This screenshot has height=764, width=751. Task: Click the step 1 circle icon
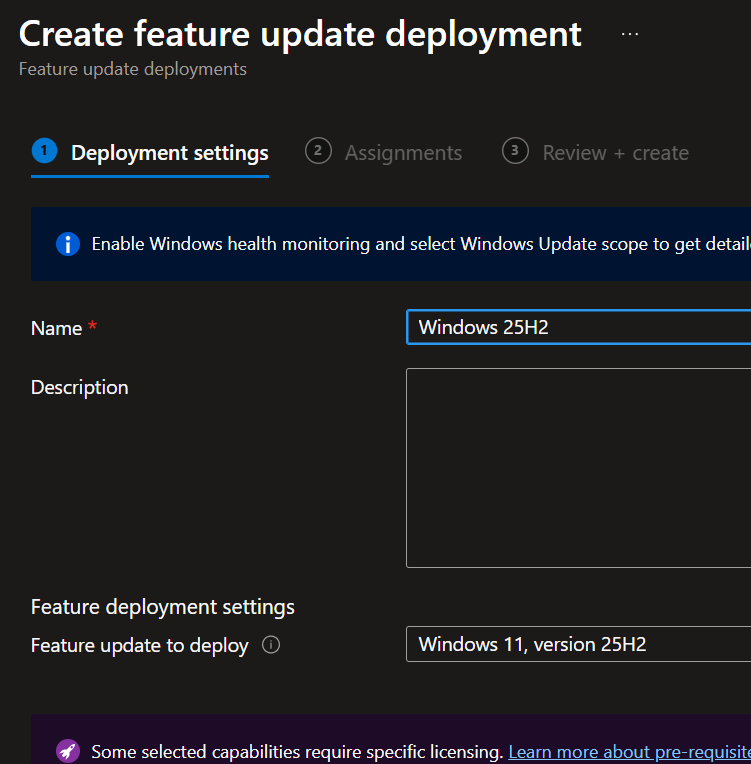[x=44, y=151]
